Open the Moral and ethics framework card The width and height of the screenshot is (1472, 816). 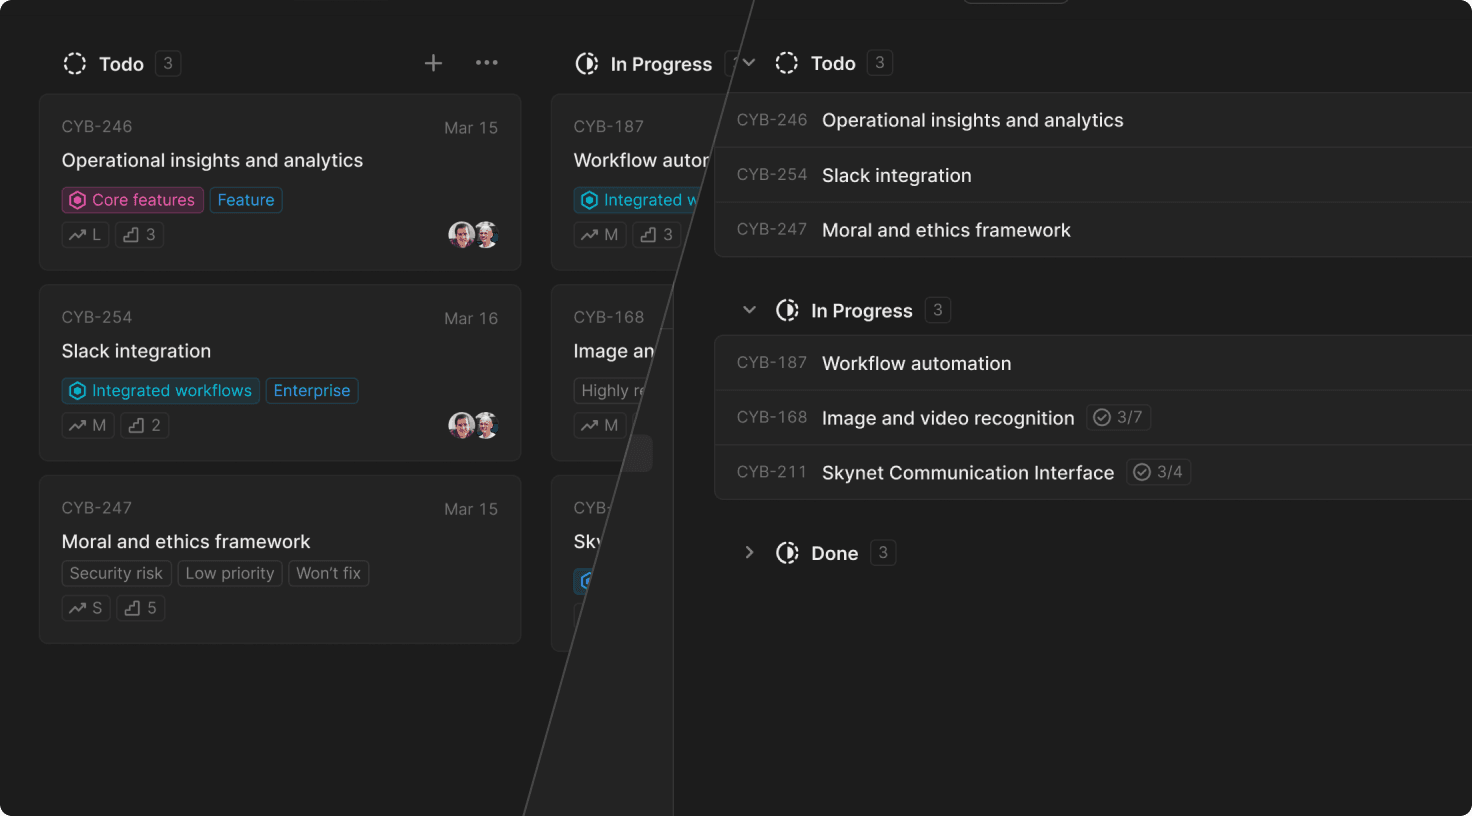tap(186, 542)
